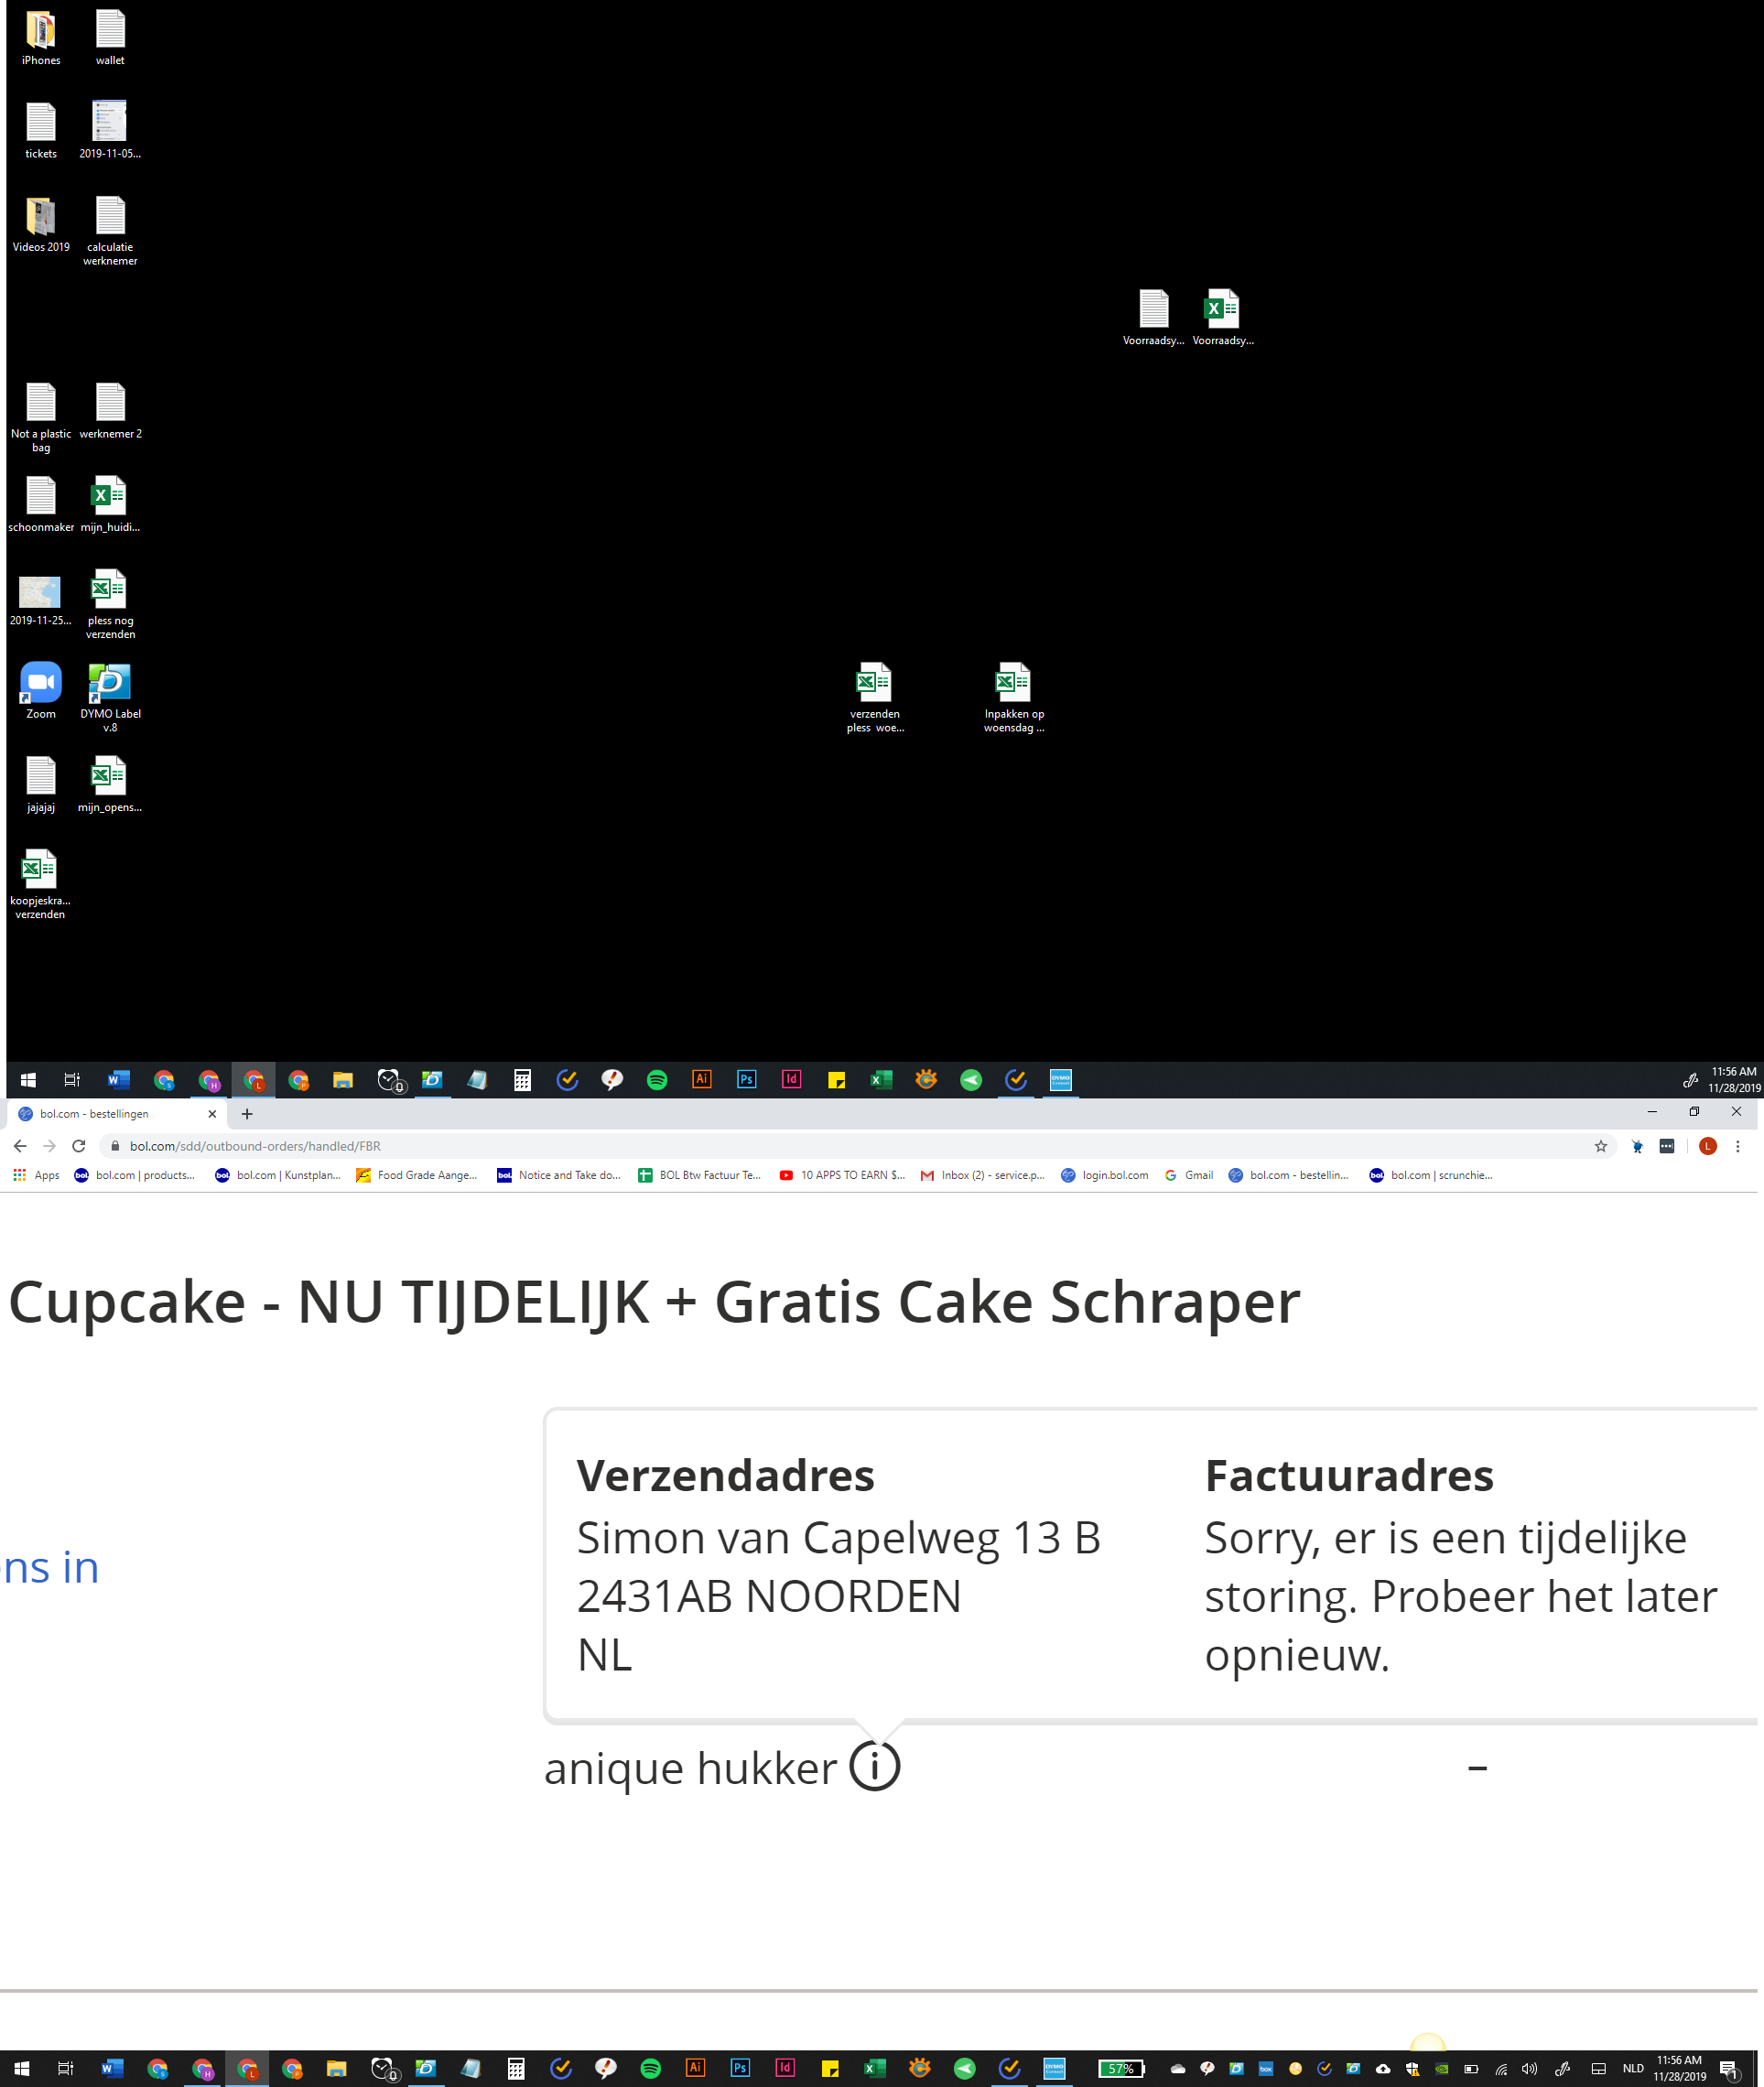Click the 57% battery bar indicator
Screen dimensions: 1764x2087
1121,2069
